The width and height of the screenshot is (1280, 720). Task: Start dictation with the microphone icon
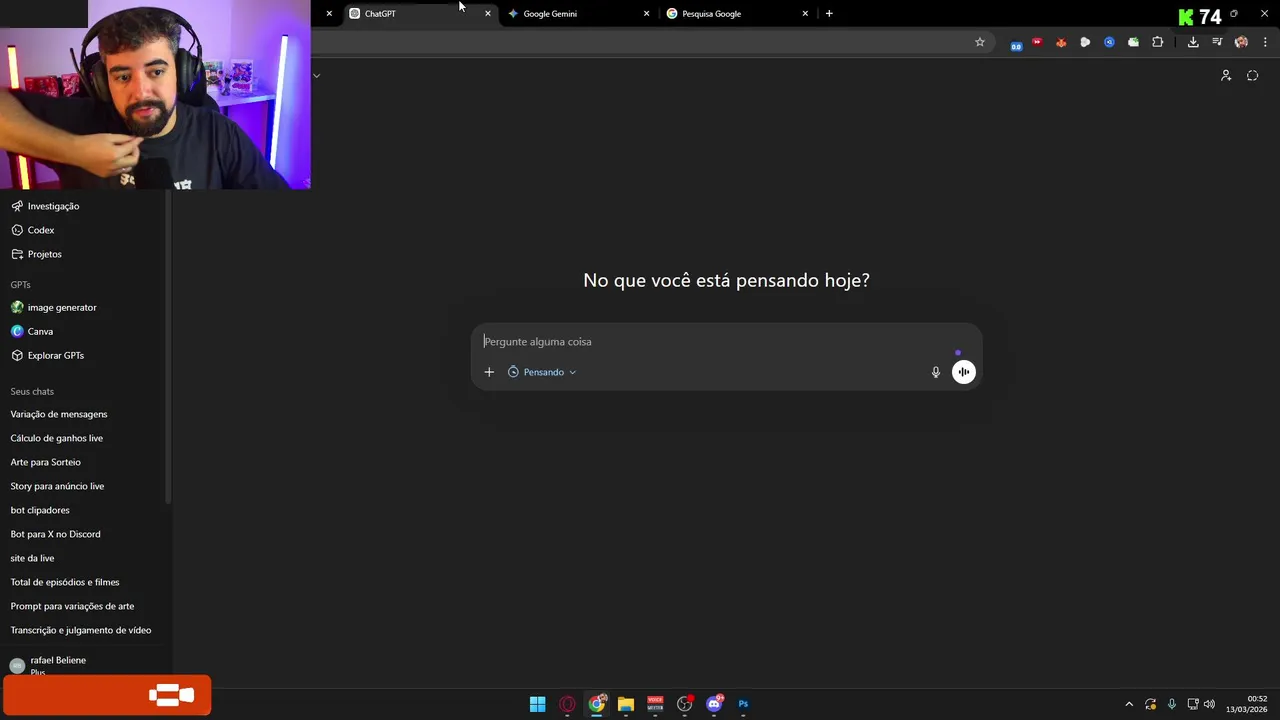pyautogui.click(x=936, y=372)
